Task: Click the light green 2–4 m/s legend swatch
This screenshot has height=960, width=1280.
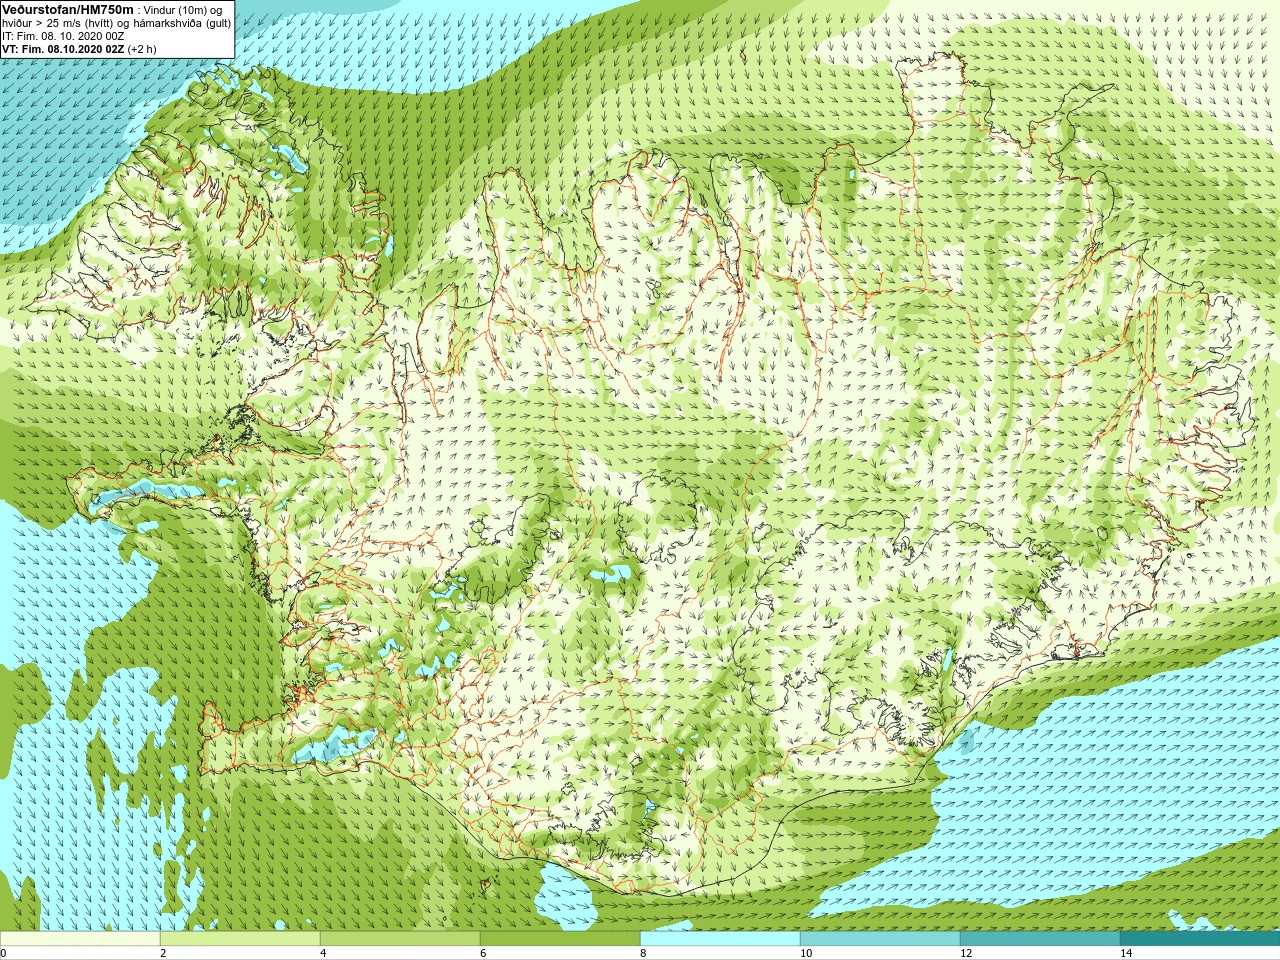Action: (x=240, y=939)
